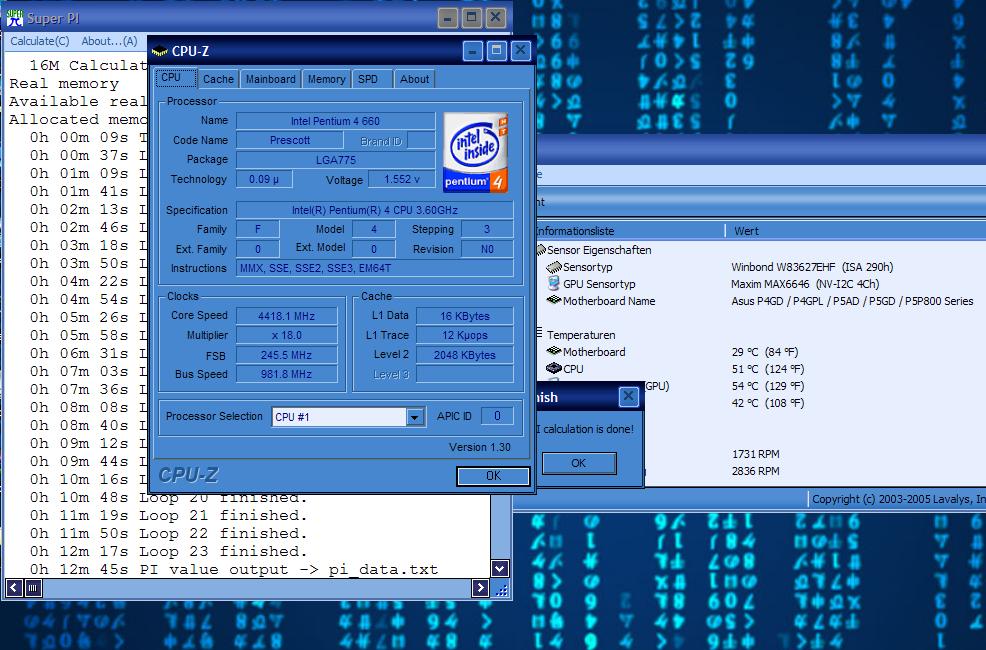The height and width of the screenshot is (650, 986).
Task: Open the Processor Selection dropdown arrow
Action: click(414, 417)
